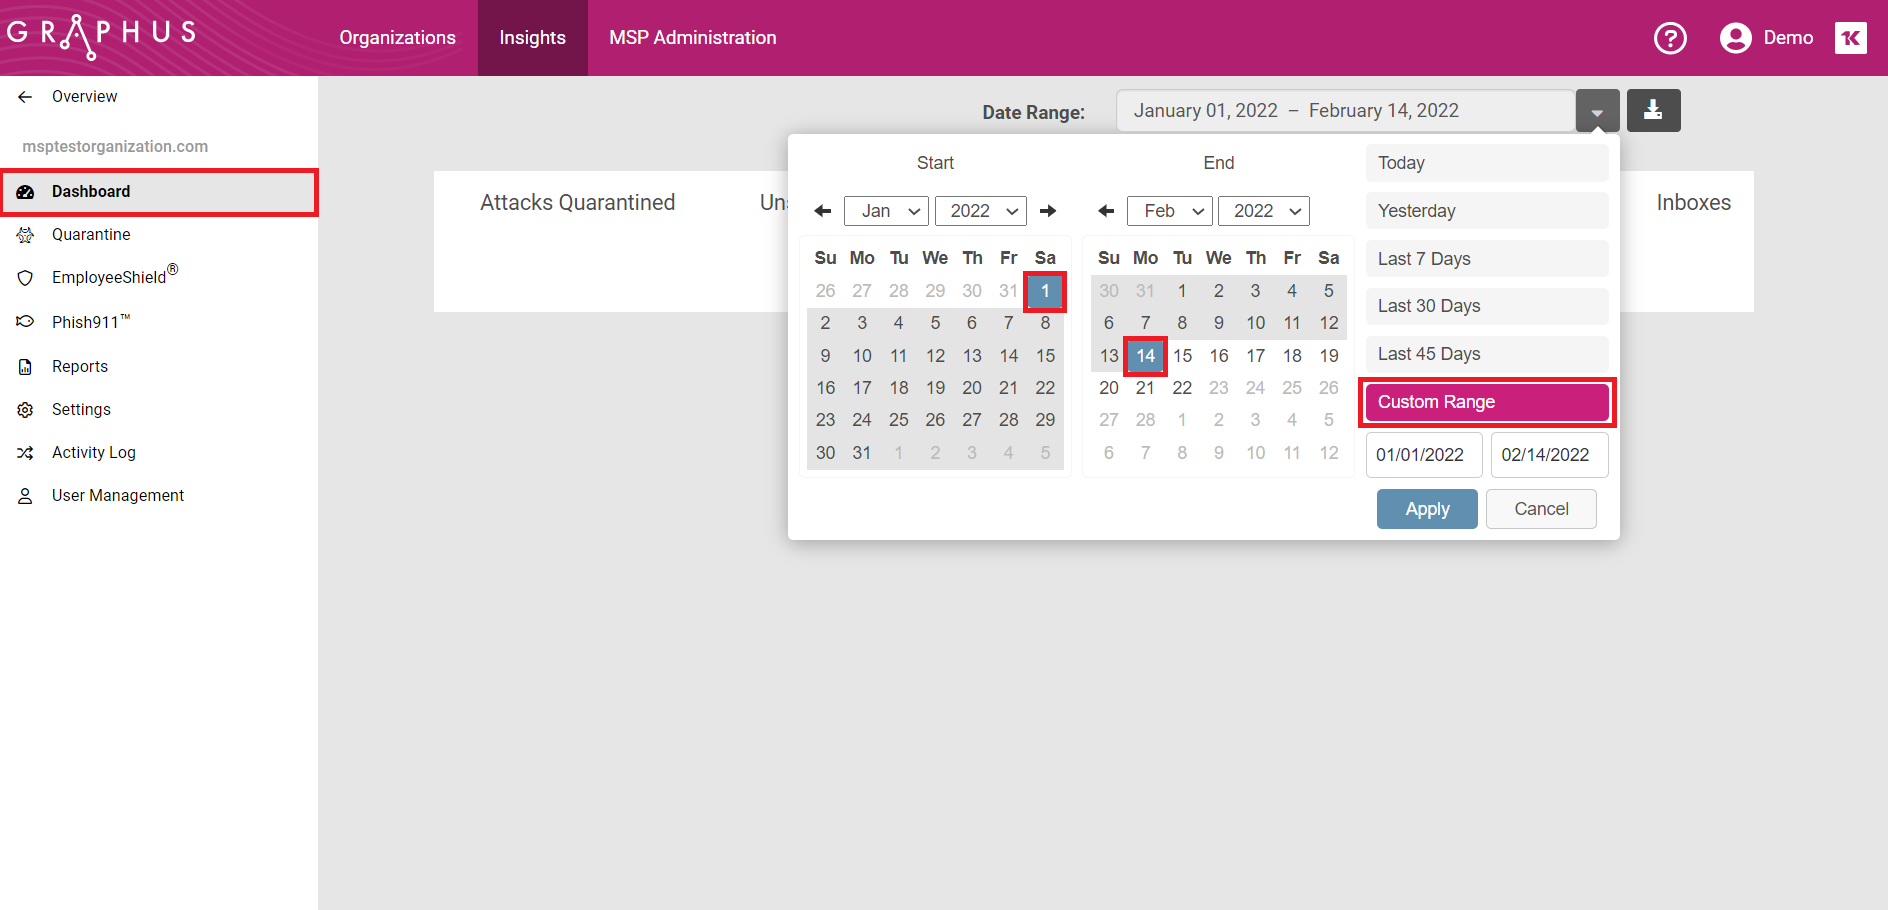This screenshot has height=910, width=1888.
Task: Click the Settings gear icon
Action: coord(26,410)
